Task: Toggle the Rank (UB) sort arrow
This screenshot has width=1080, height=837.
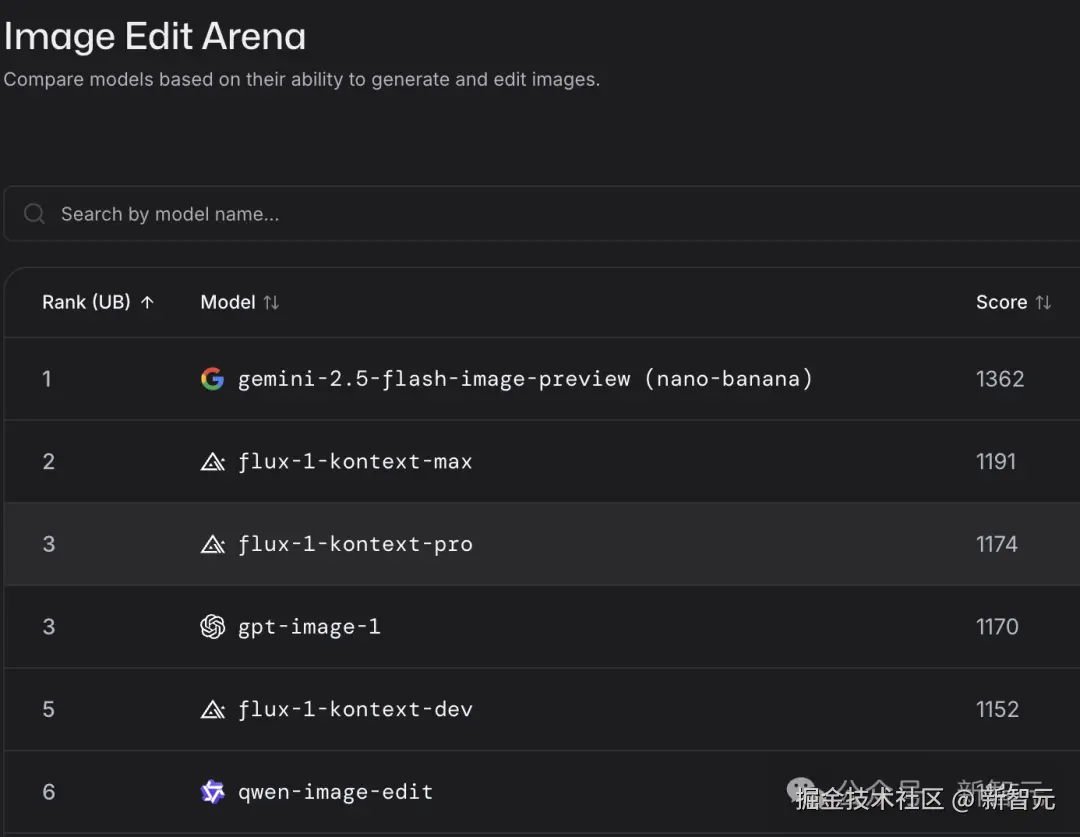Action: tap(147, 302)
